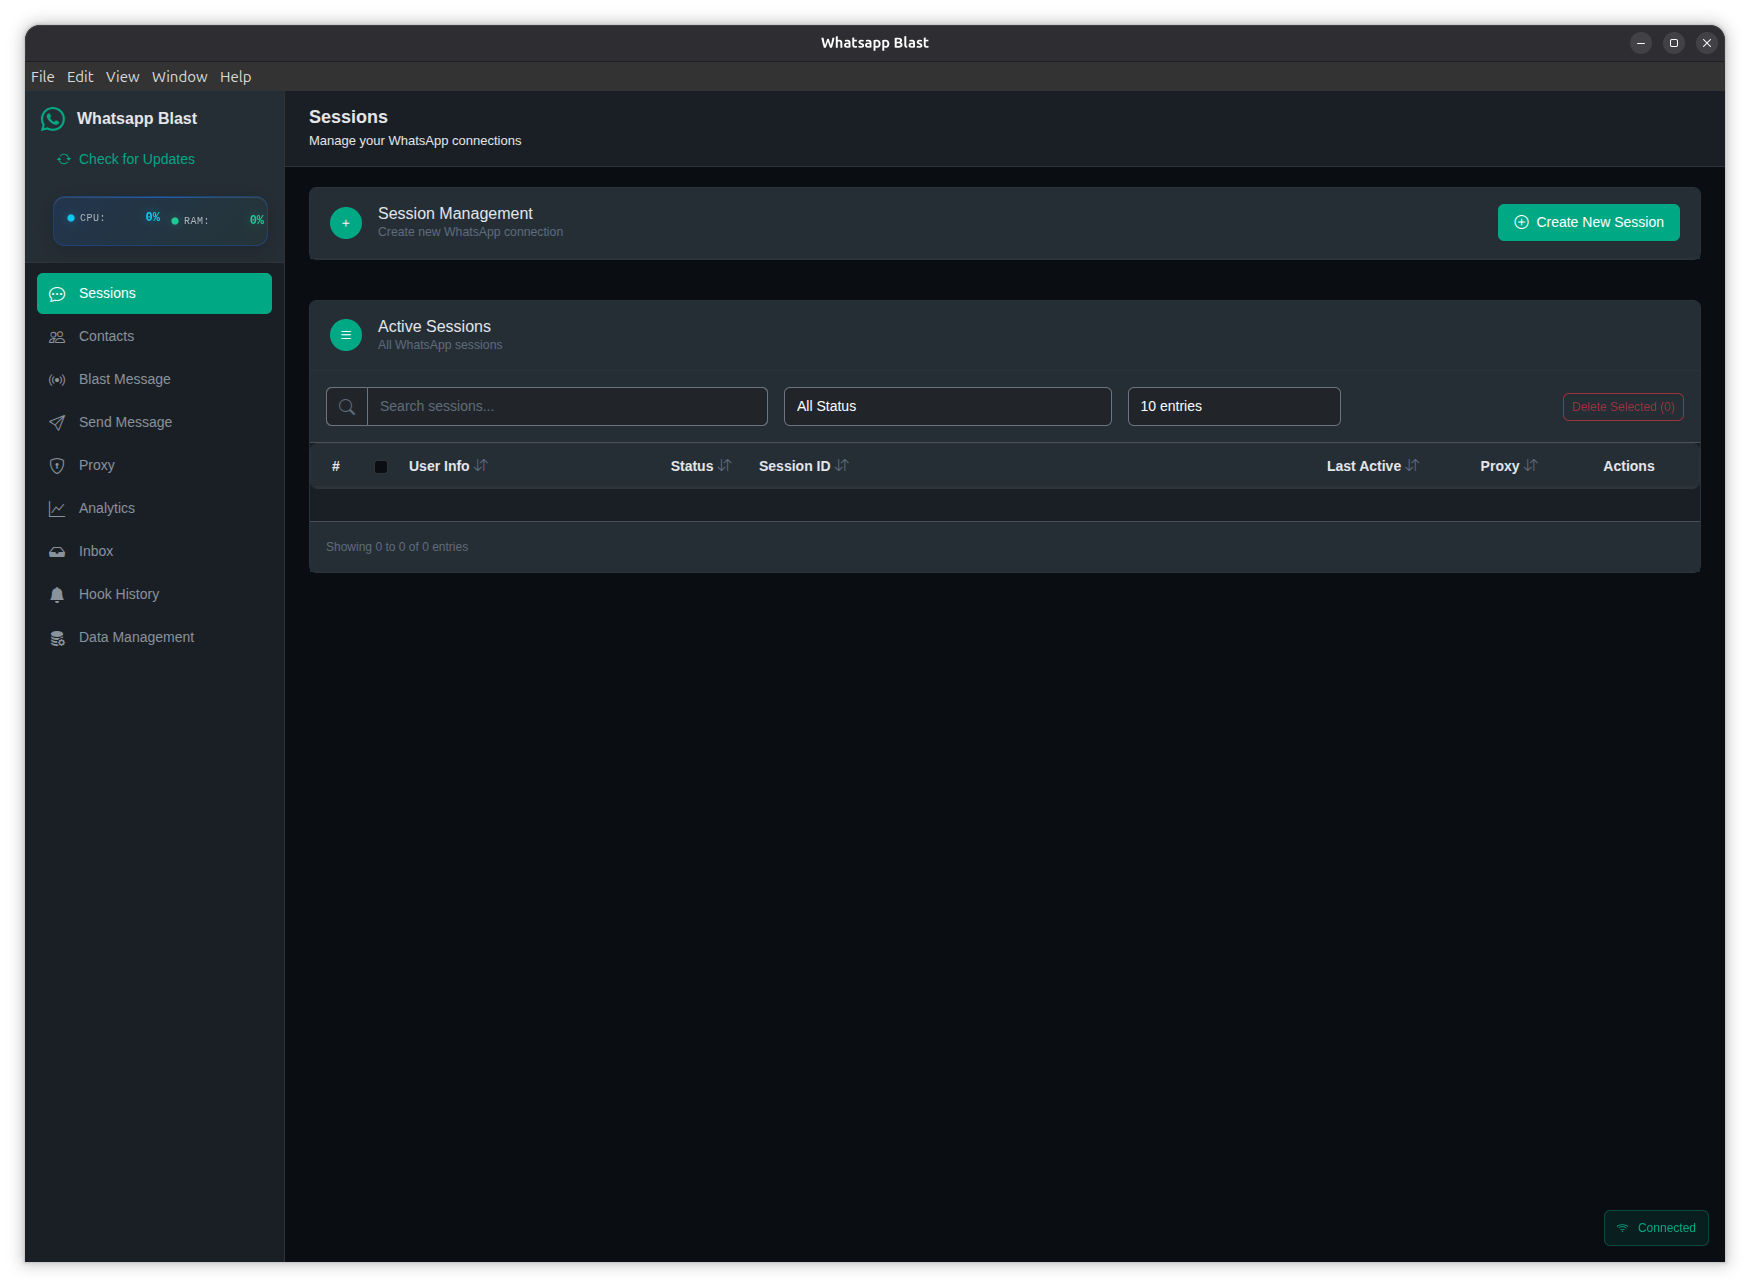This screenshot has width=1750, height=1287.
Task: Select the Send Message paper-plane icon
Action: (57, 422)
